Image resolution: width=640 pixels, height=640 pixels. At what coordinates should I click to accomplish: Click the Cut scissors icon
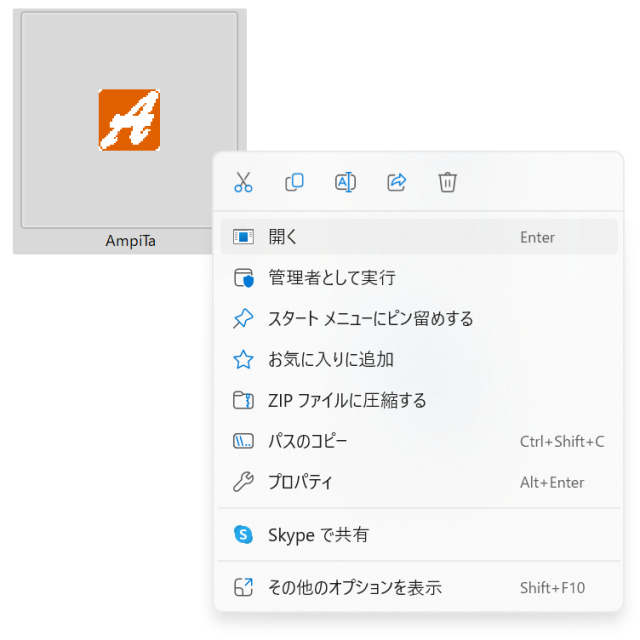click(x=243, y=182)
